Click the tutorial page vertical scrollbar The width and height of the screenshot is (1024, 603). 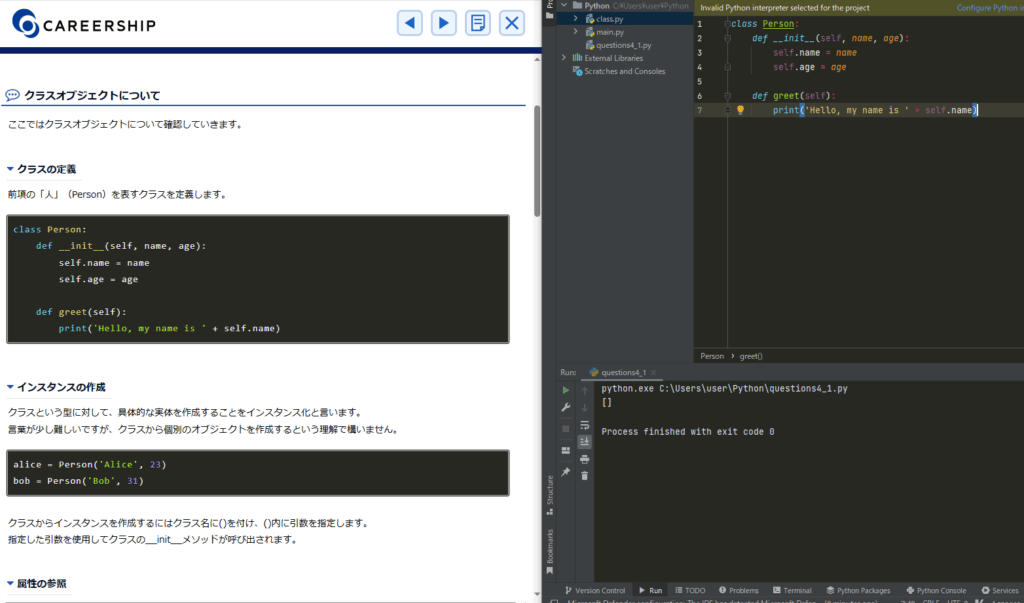pyautogui.click(x=537, y=160)
